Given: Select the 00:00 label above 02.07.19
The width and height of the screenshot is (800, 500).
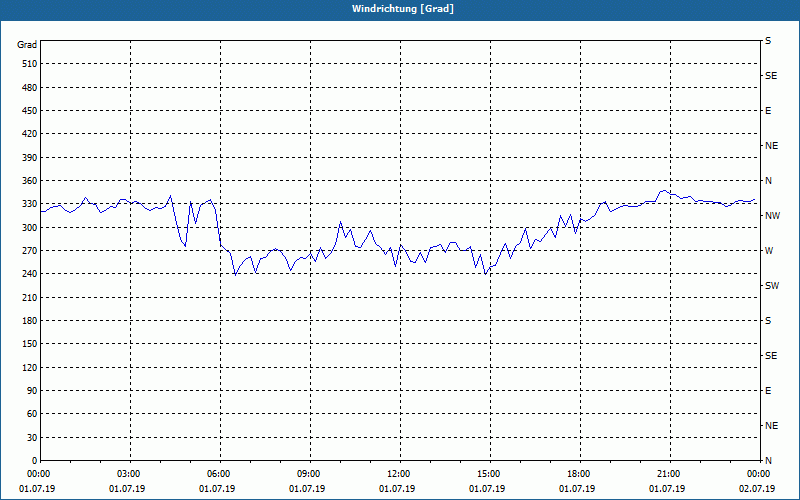Looking at the screenshot, I should pyautogui.click(x=758, y=474).
